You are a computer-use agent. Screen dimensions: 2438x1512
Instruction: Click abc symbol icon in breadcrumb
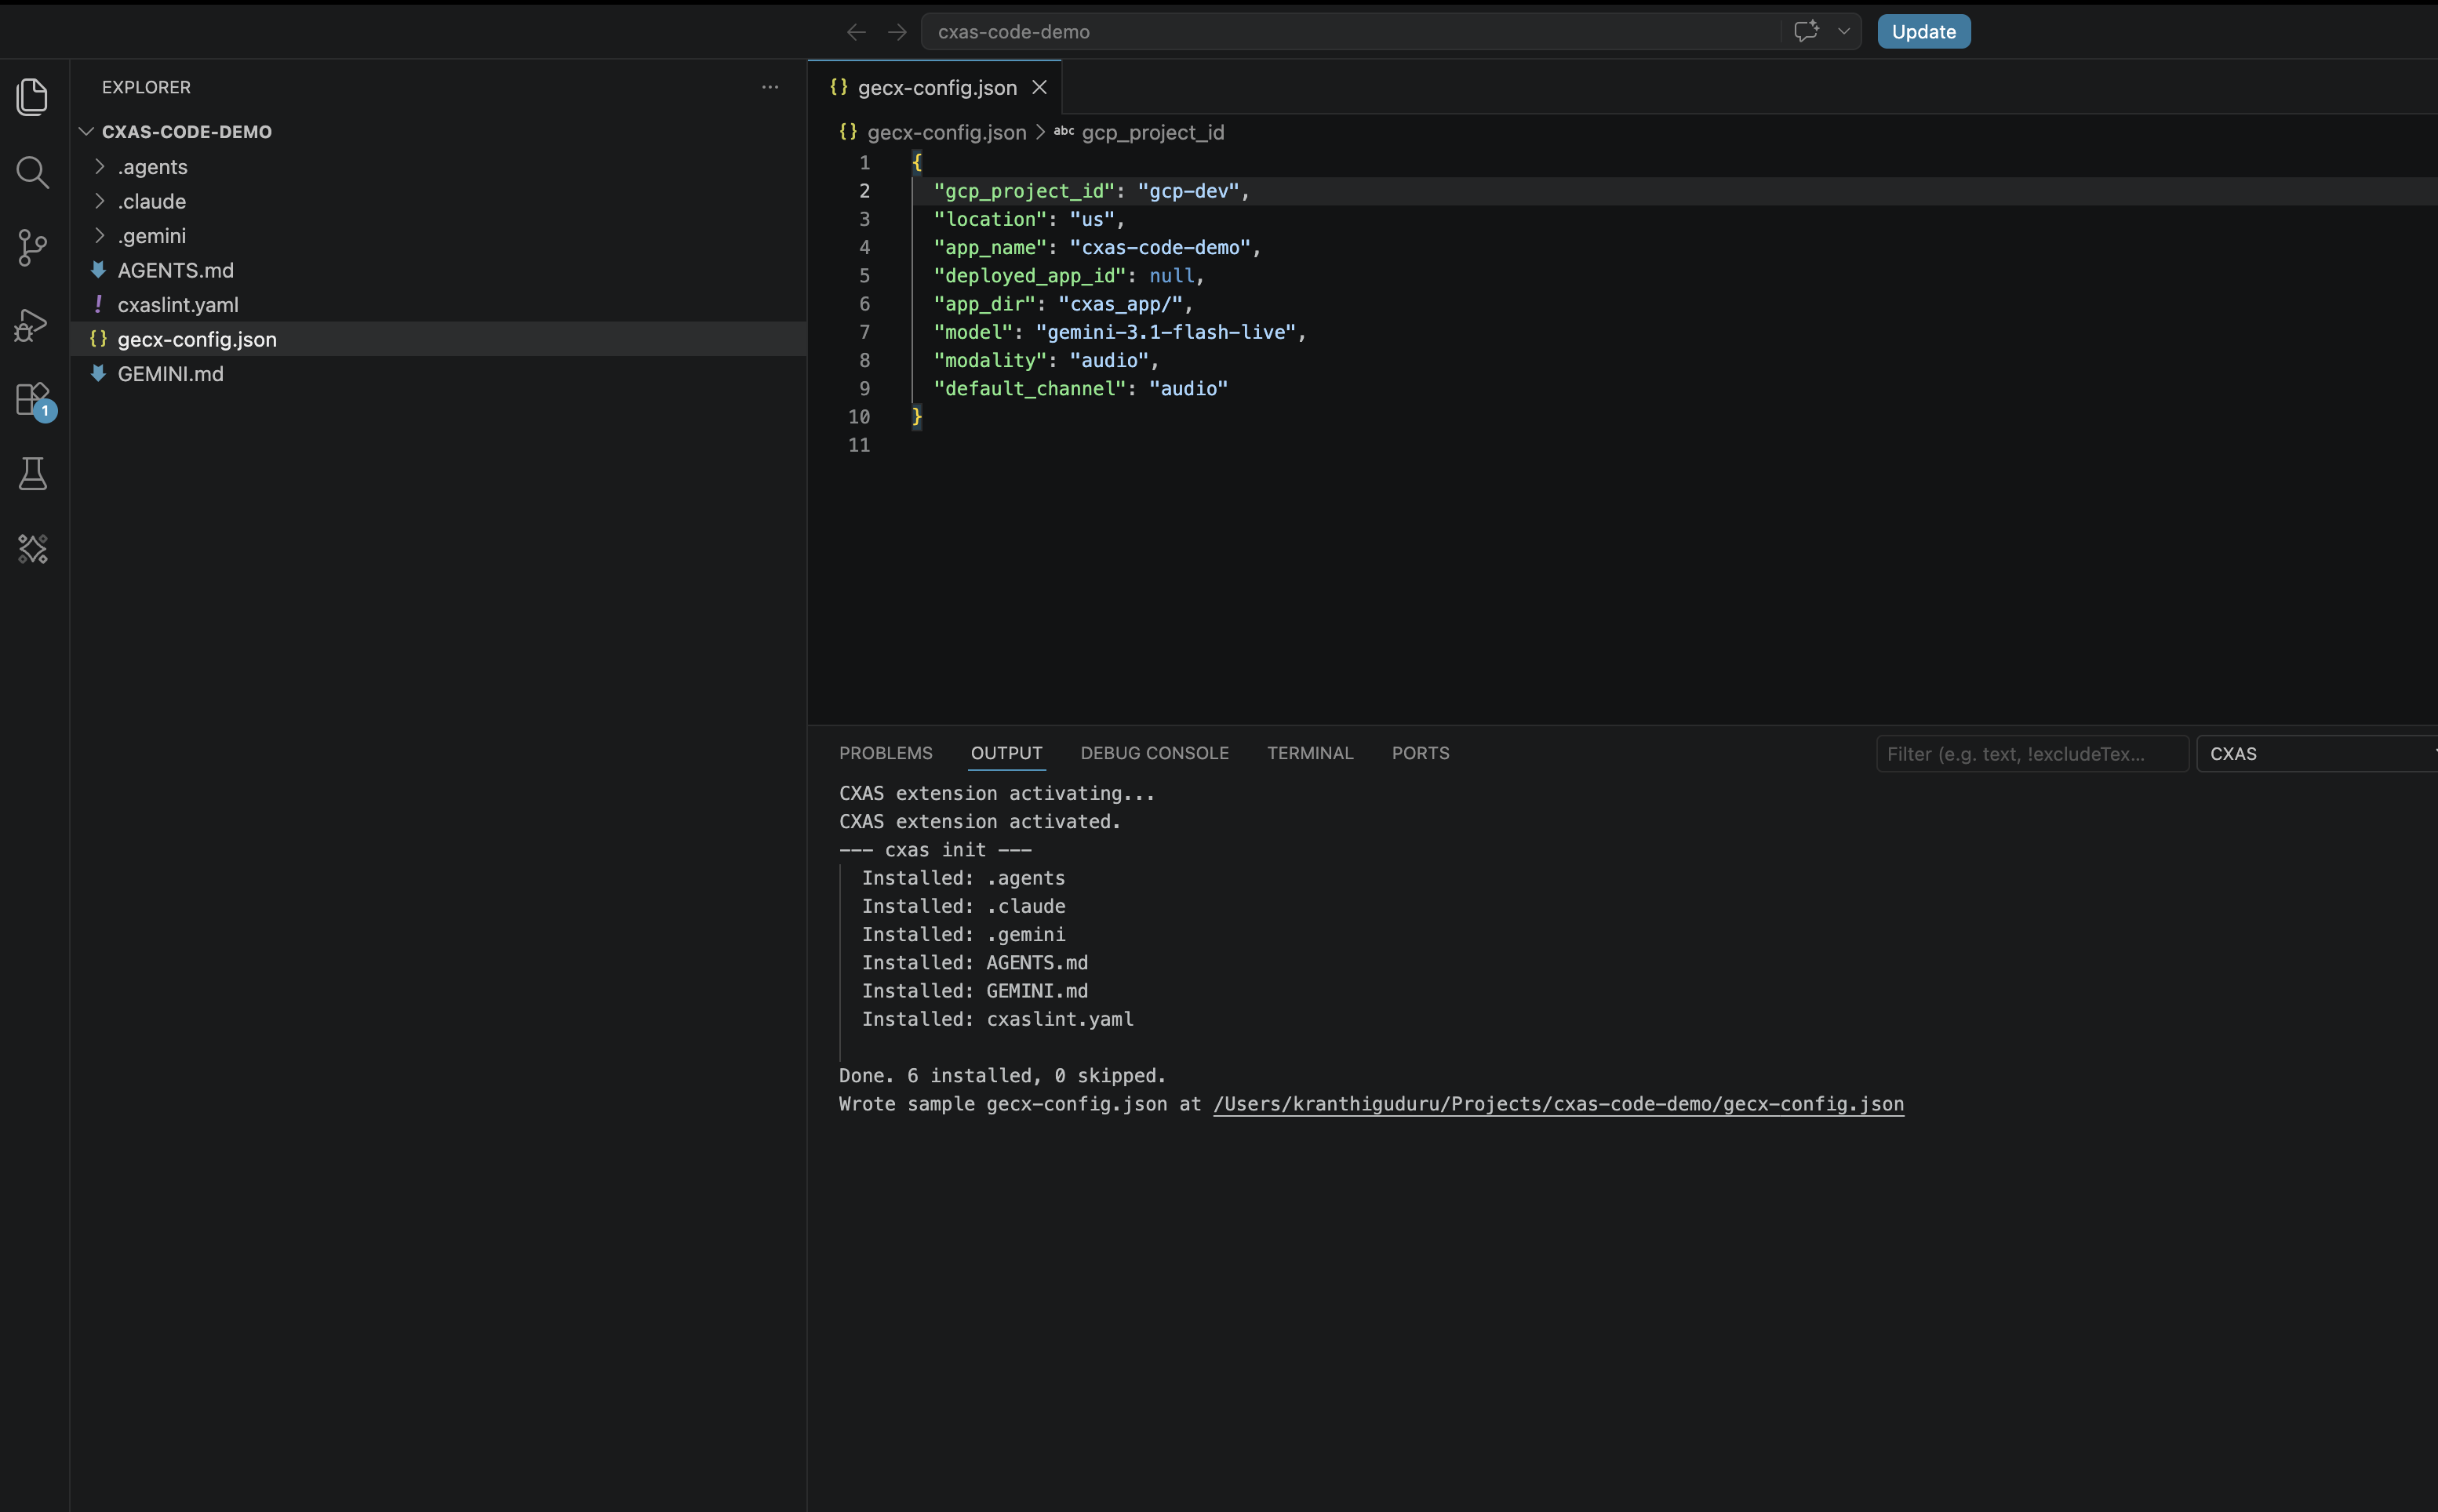(x=1064, y=131)
